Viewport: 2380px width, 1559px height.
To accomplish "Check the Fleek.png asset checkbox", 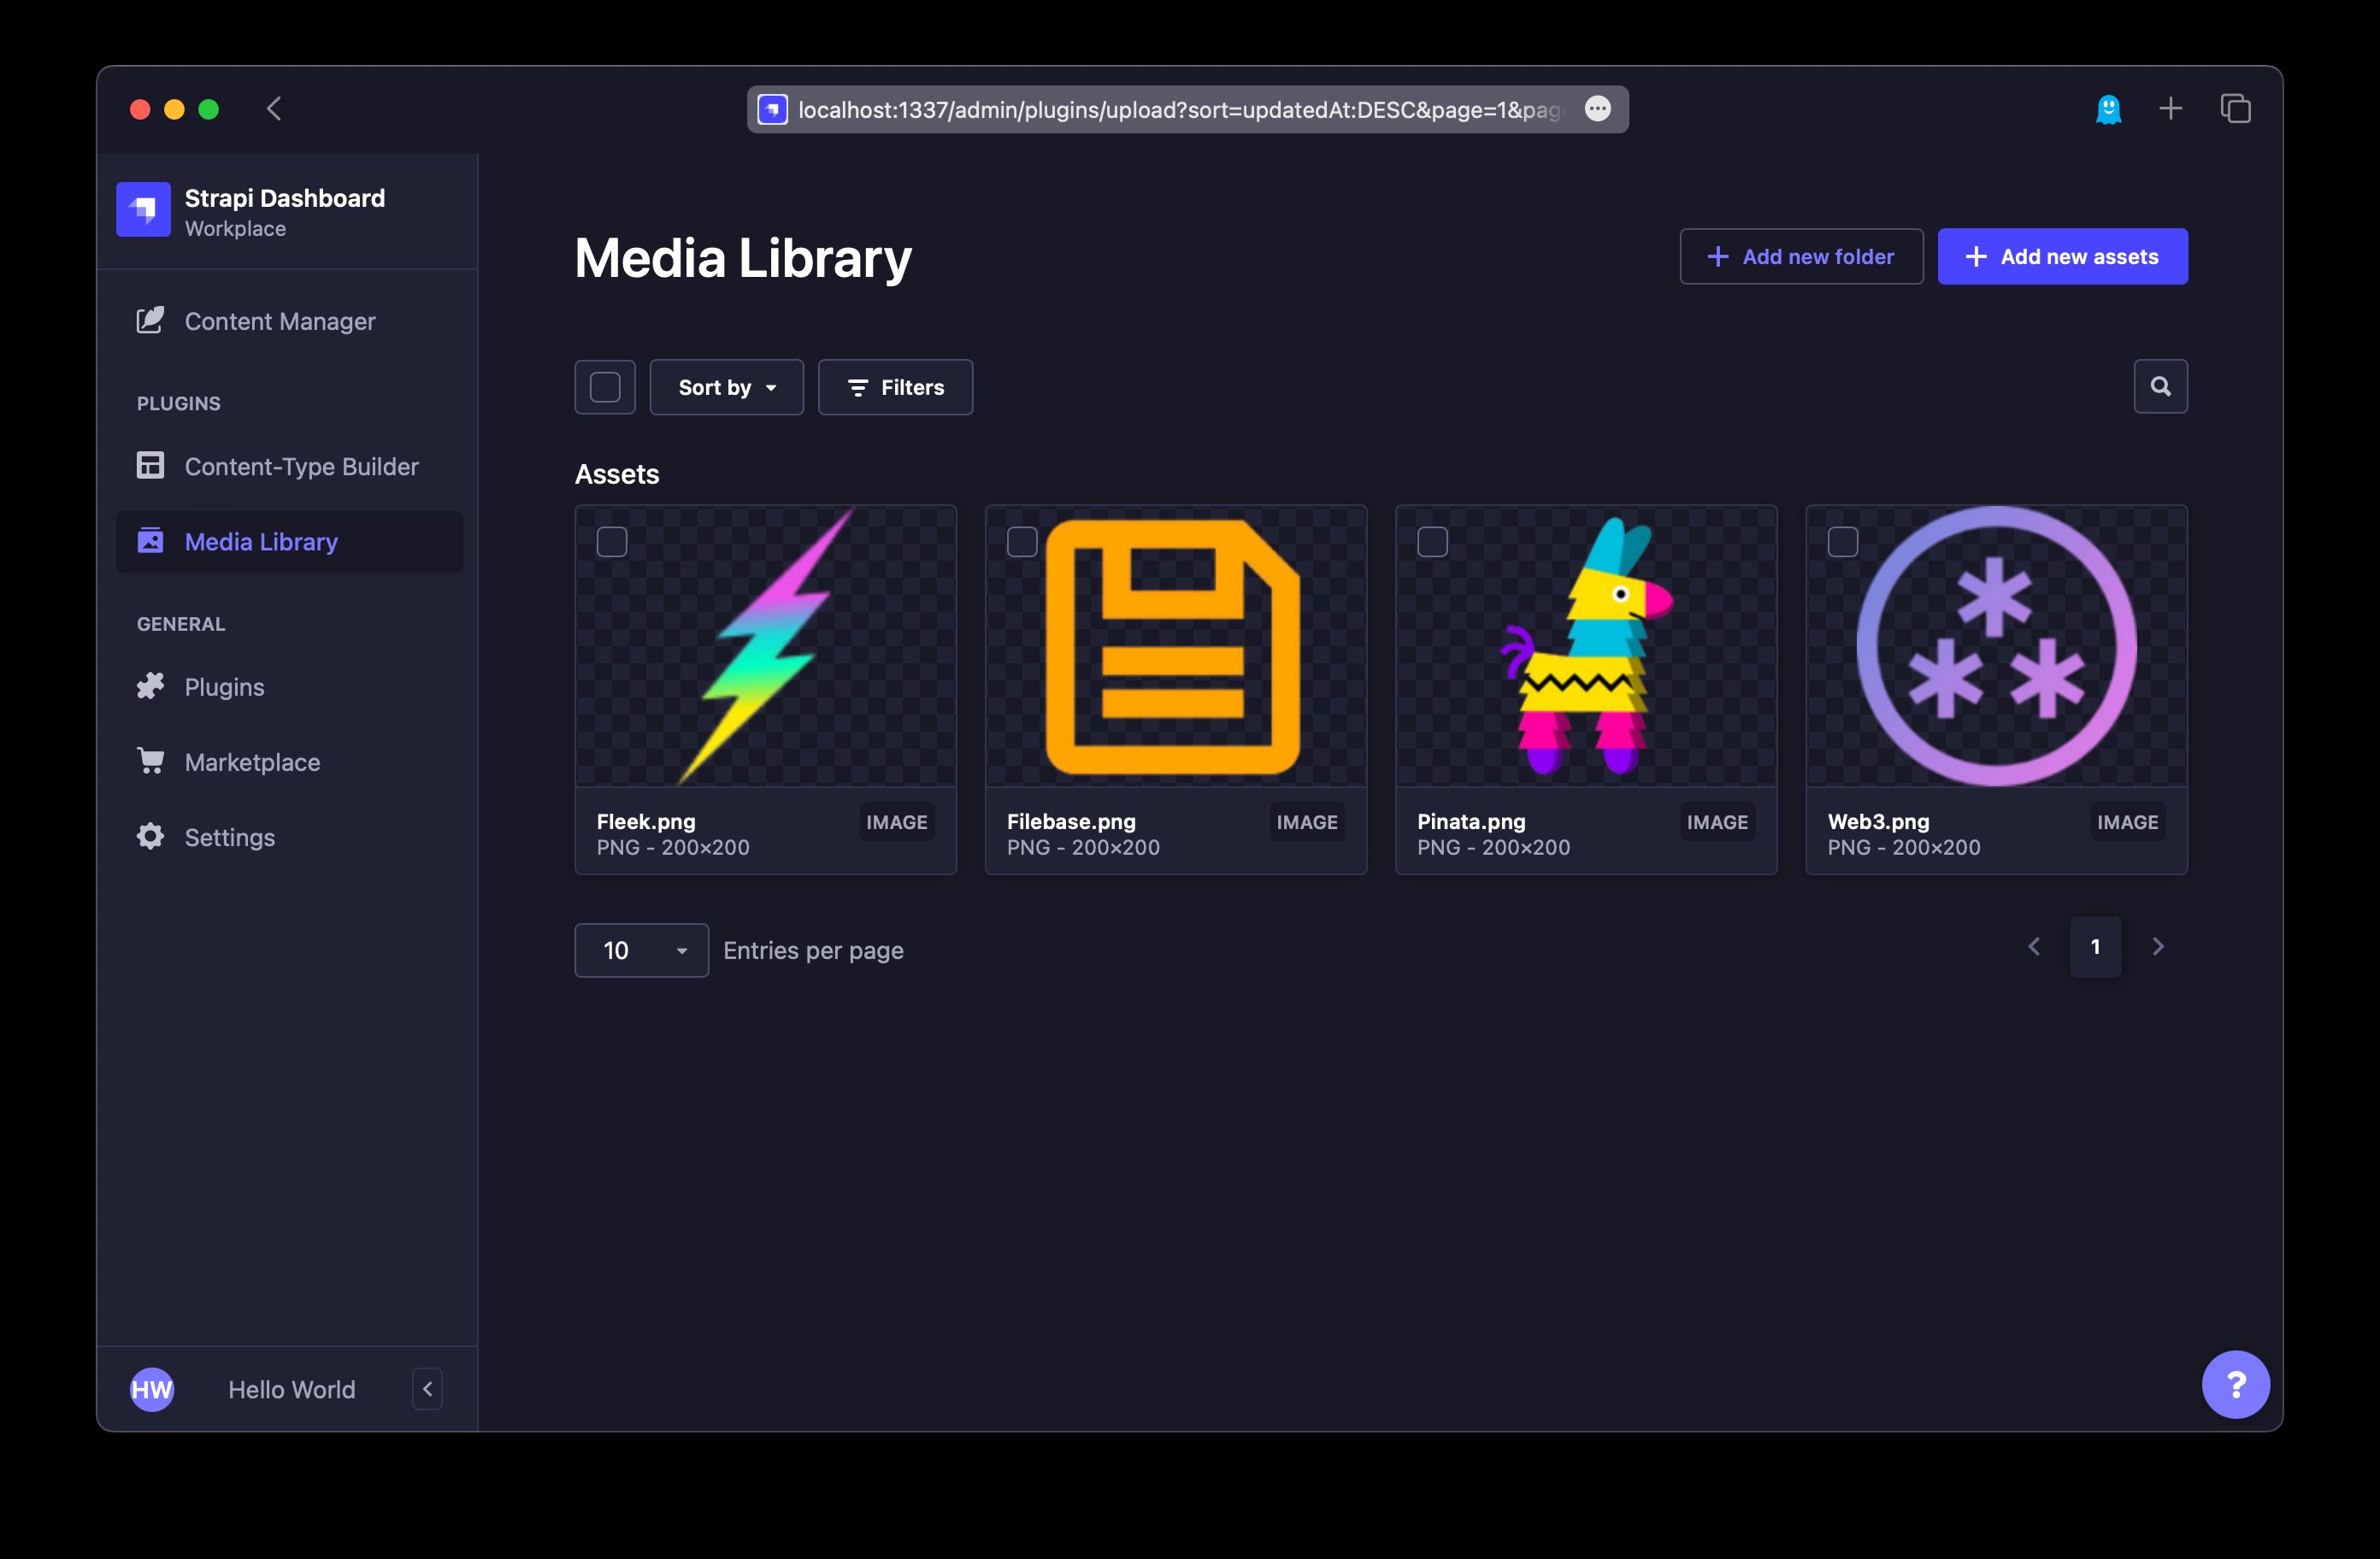I will 612,542.
